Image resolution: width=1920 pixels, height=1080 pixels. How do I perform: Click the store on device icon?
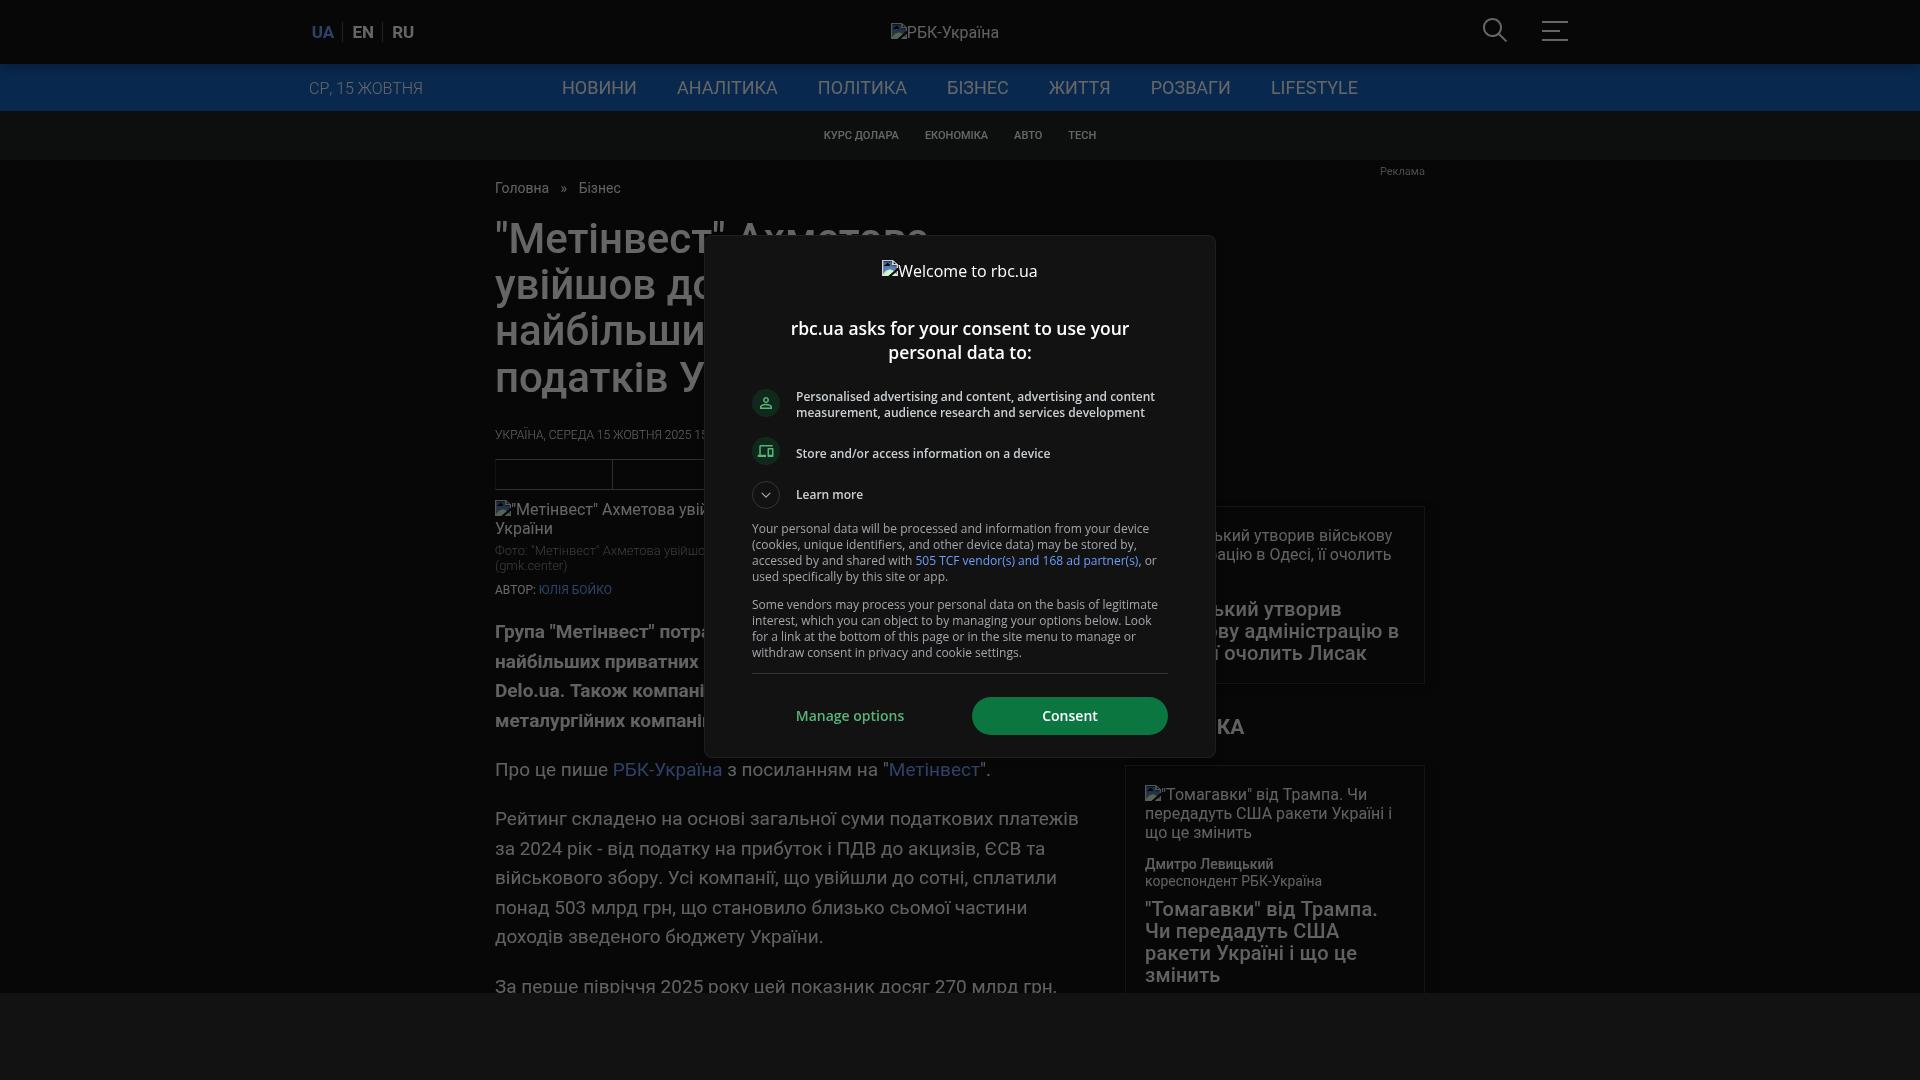pyautogui.click(x=766, y=452)
